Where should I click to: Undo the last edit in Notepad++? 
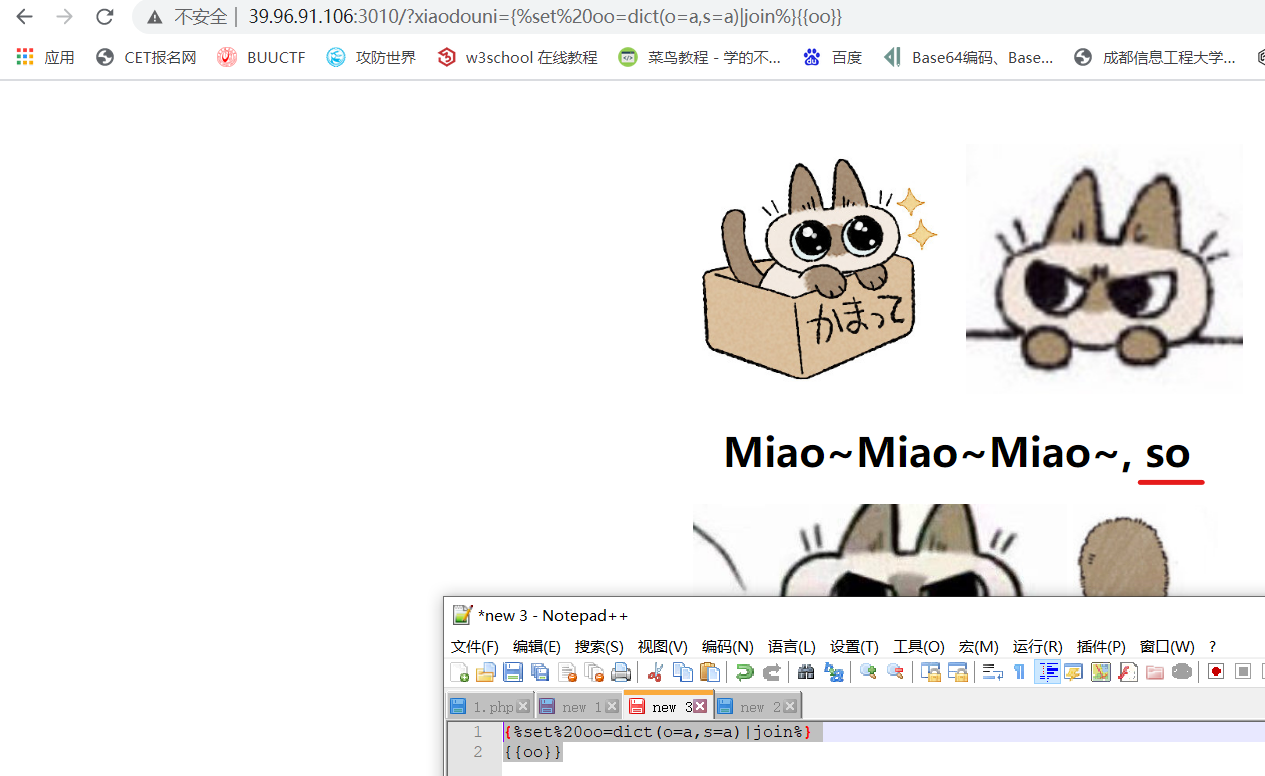[x=744, y=672]
